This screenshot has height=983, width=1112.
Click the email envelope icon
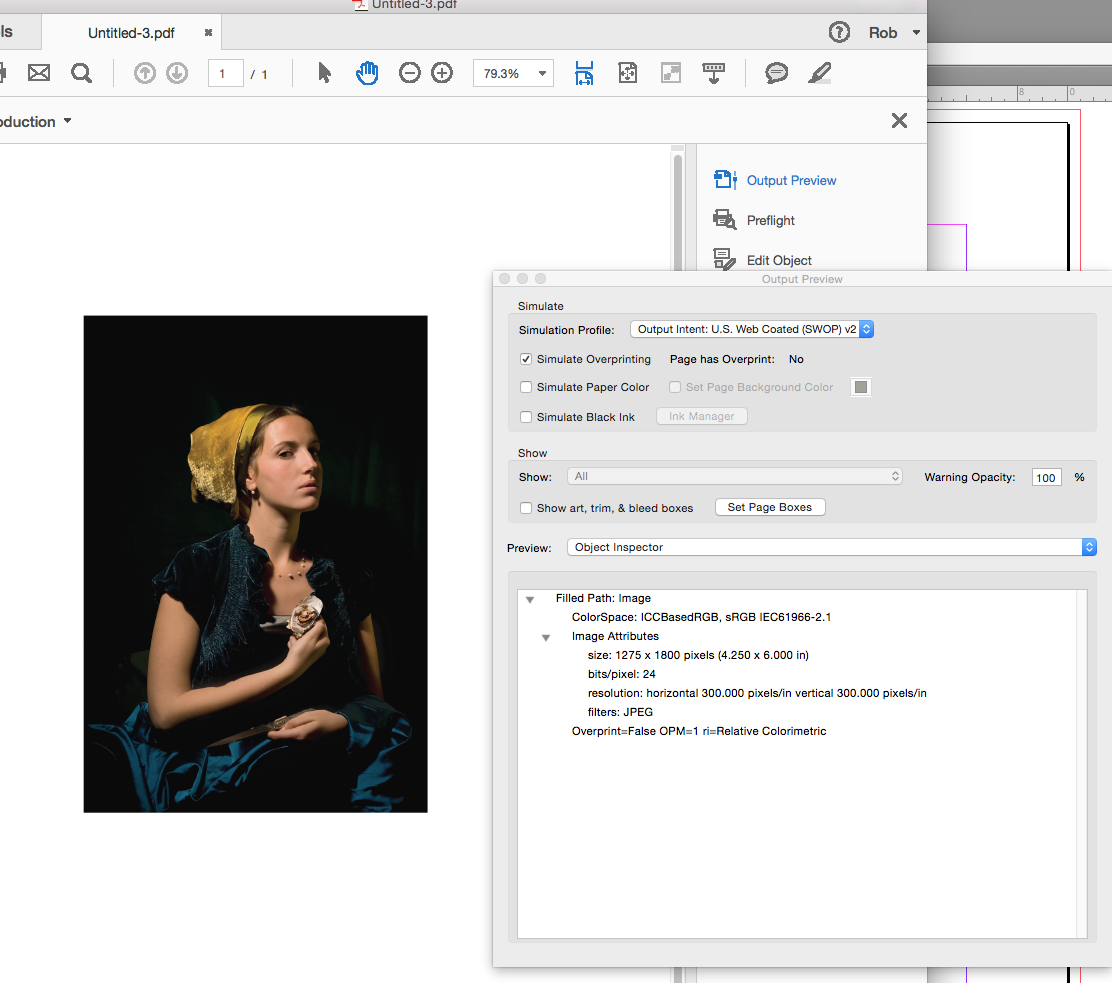click(39, 73)
